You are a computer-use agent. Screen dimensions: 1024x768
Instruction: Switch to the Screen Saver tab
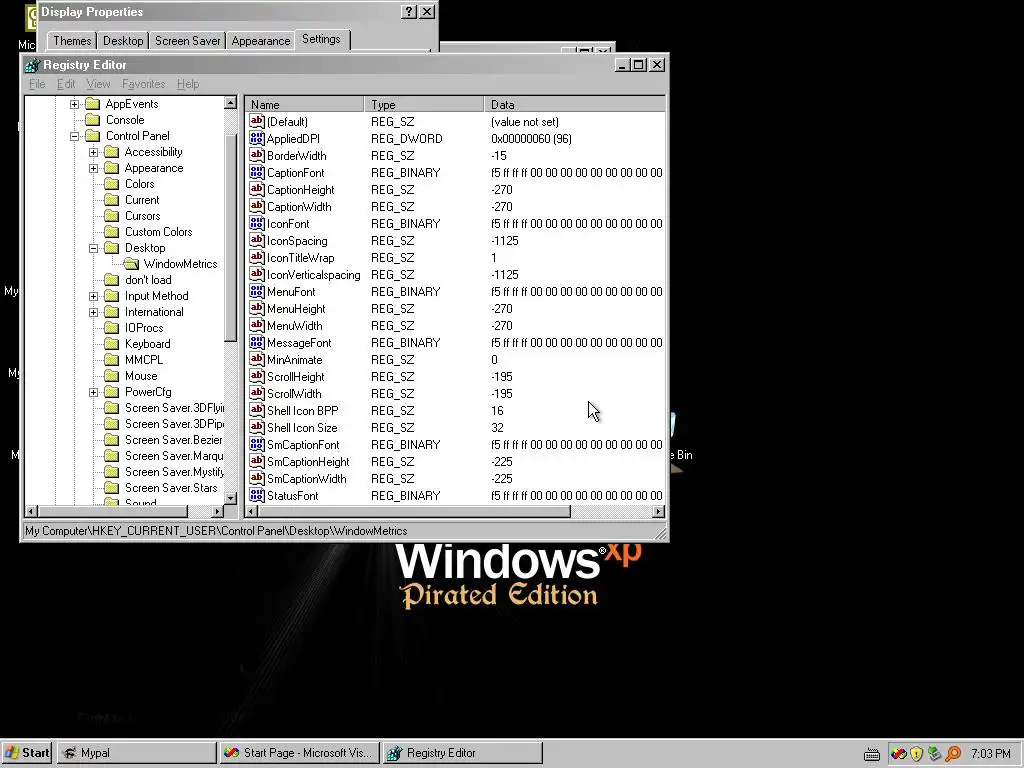pyautogui.click(x=187, y=41)
